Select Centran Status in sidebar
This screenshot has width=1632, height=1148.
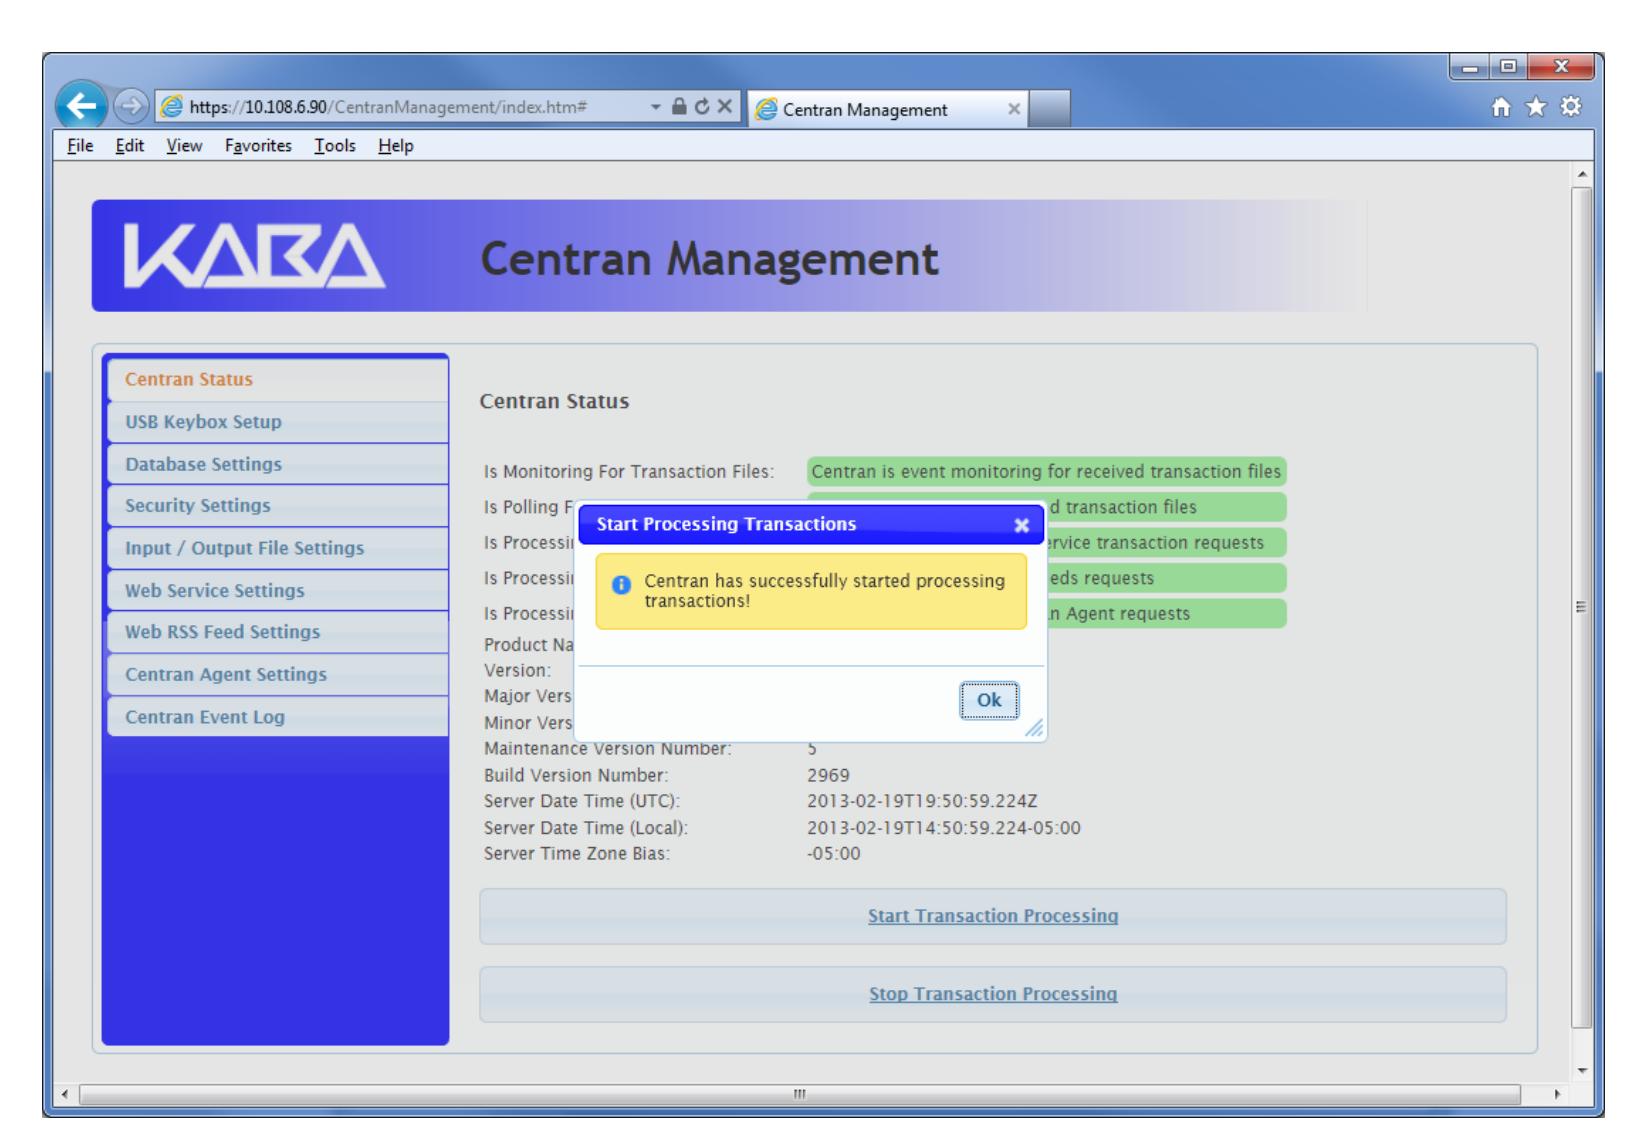277,380
